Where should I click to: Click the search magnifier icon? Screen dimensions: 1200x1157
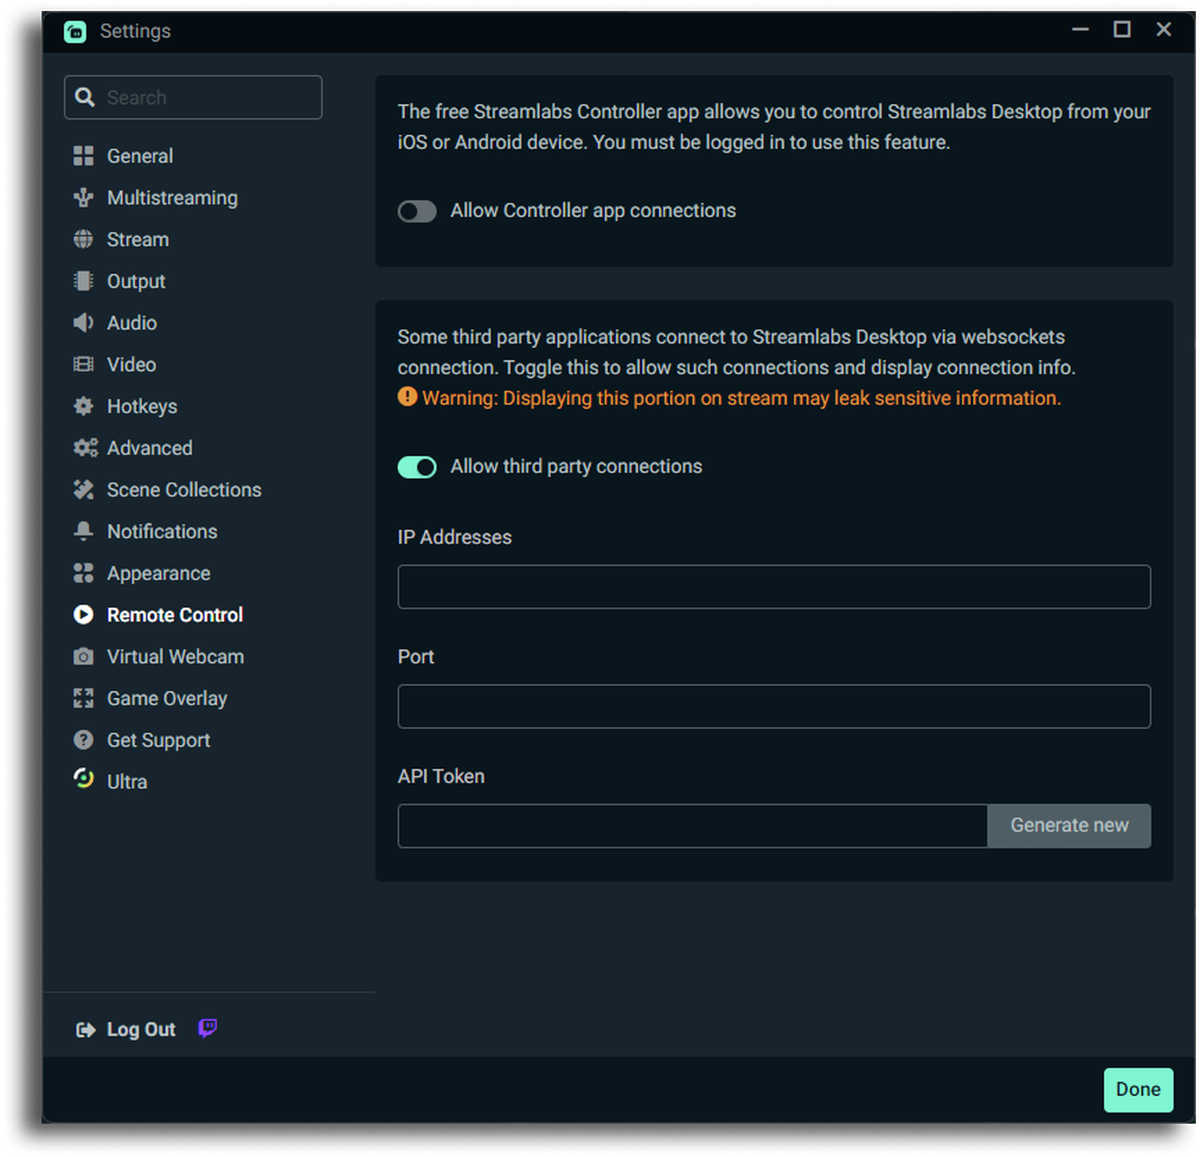click(85, 97)
